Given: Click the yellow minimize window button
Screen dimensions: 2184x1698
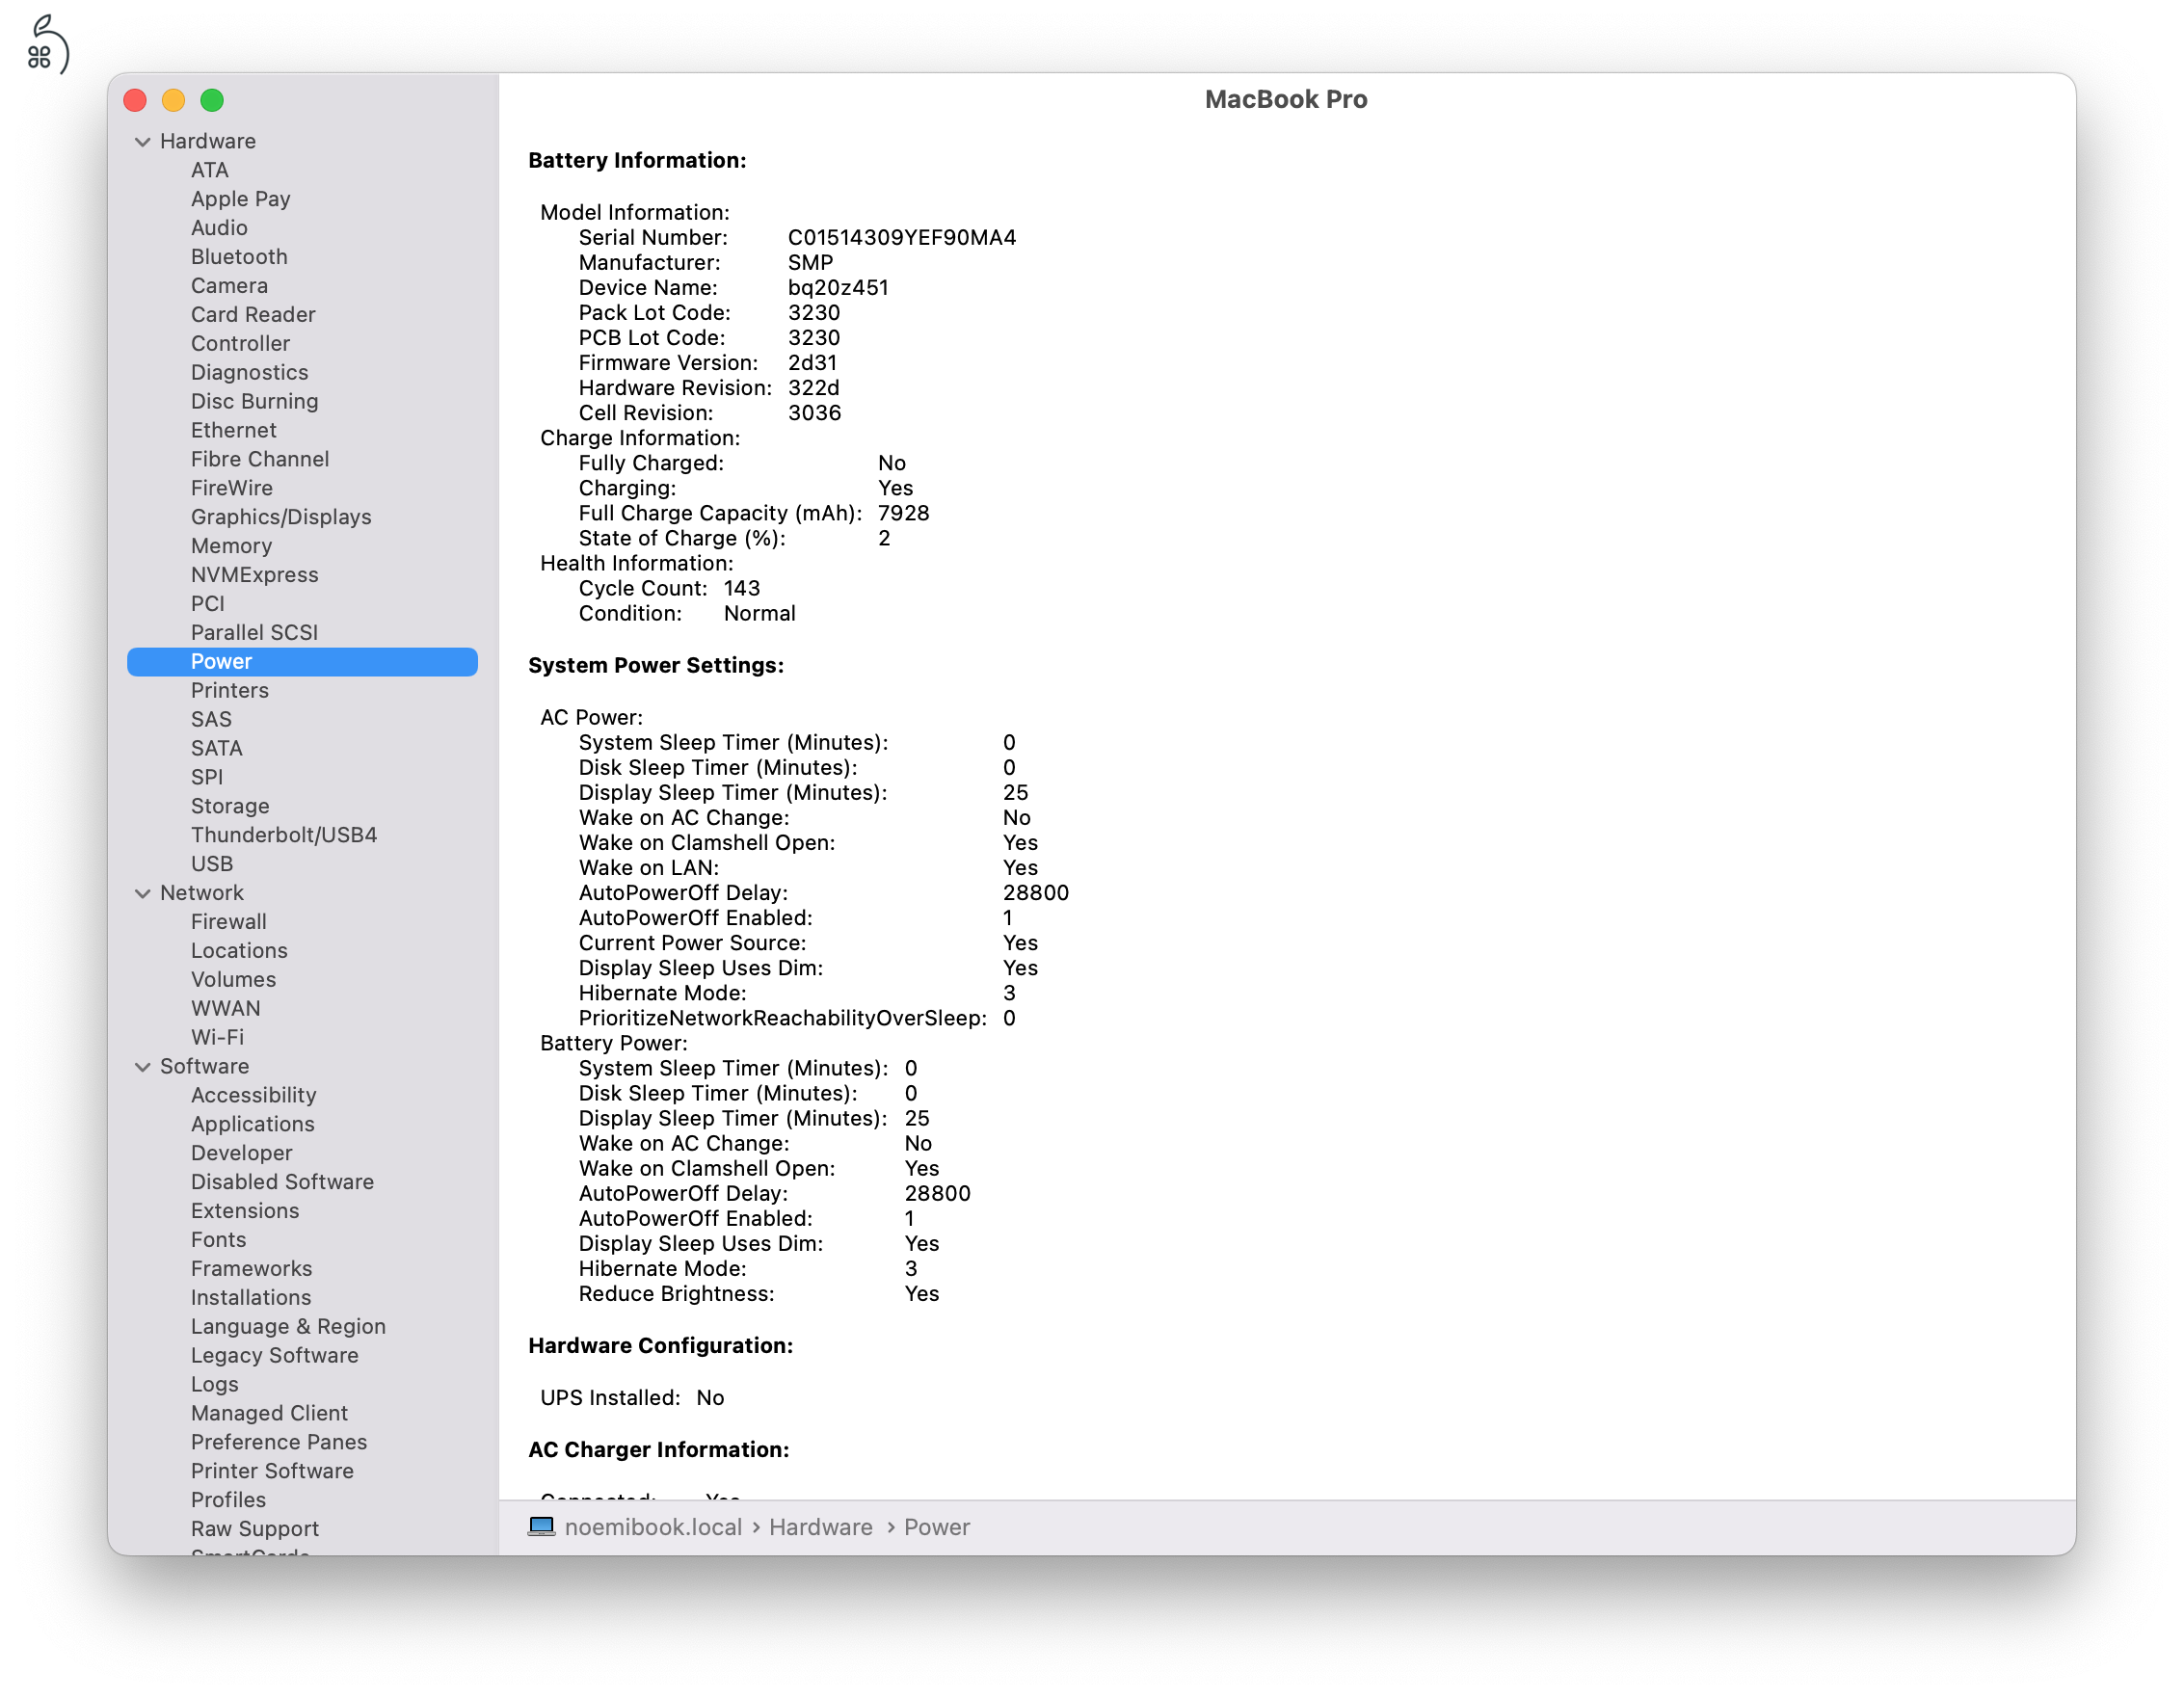Looking at the screenshot, I should 173,100.
